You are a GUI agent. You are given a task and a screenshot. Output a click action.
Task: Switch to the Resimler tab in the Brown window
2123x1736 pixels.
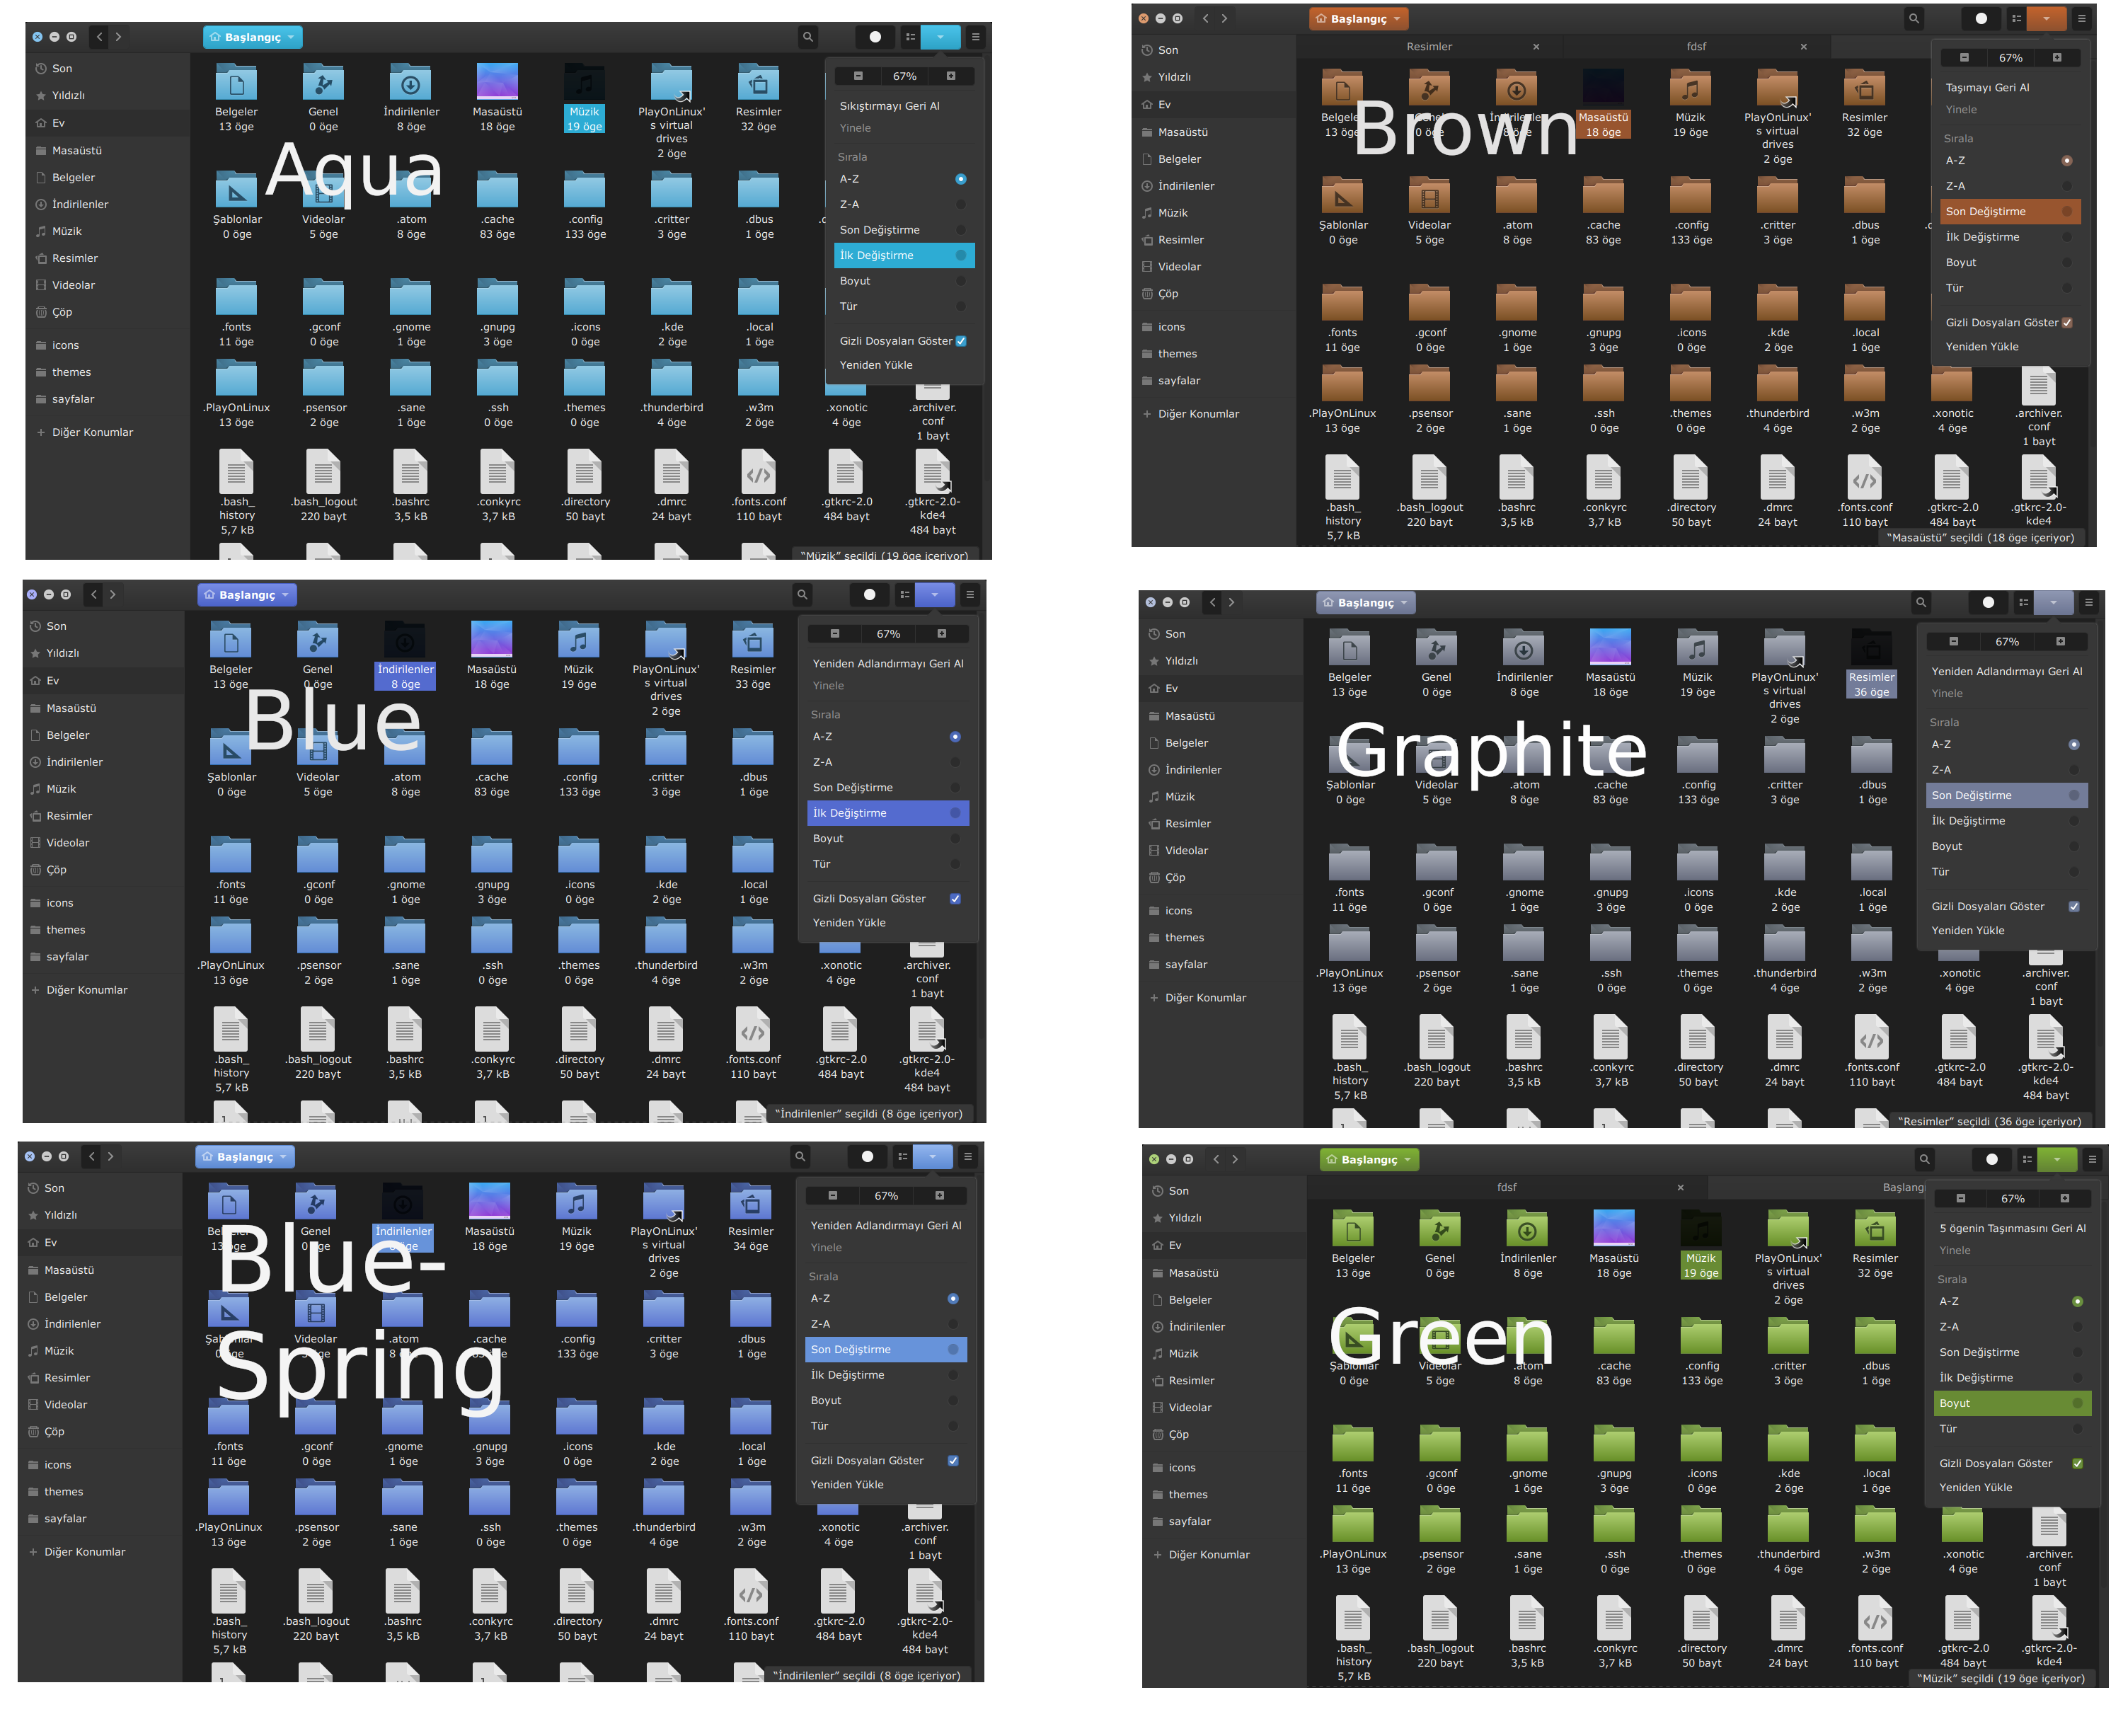(1428, 46)
